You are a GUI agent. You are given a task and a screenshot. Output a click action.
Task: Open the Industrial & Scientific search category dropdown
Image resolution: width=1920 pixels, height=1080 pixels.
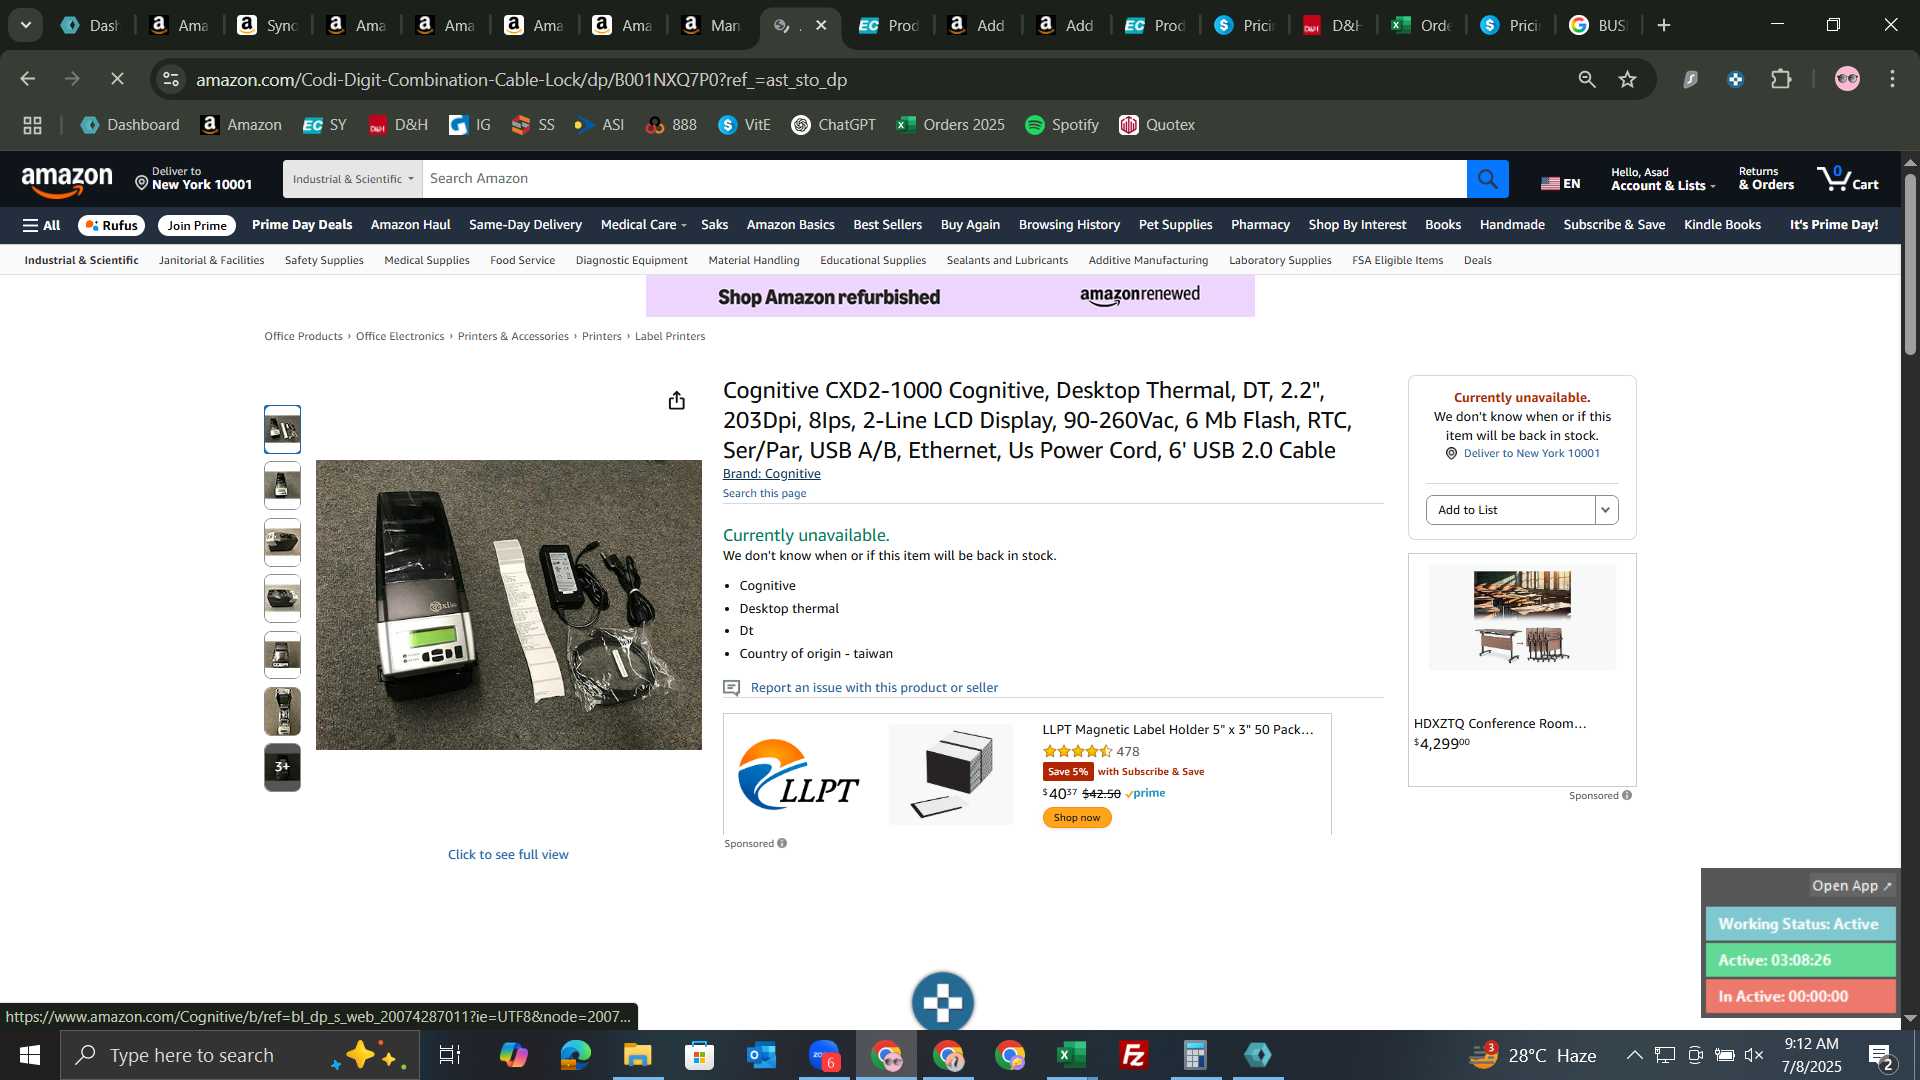(352, 179)
